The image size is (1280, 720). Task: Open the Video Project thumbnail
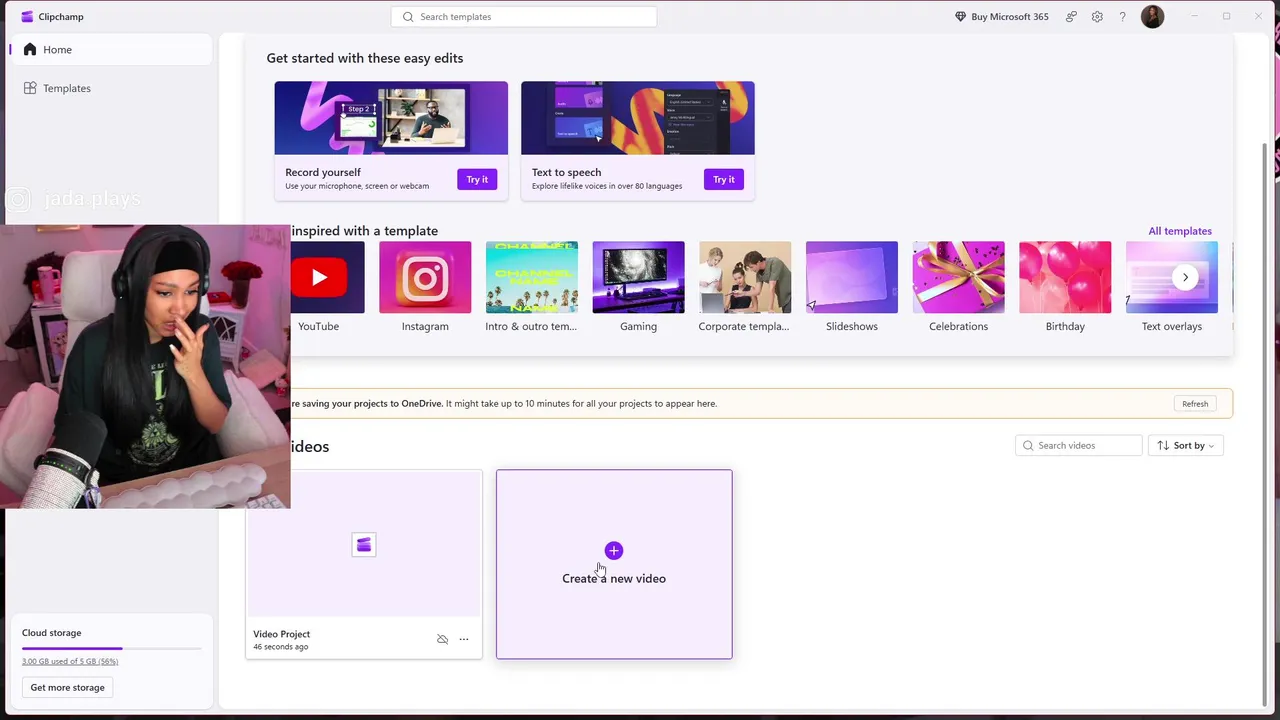click(x=364, y=544)
